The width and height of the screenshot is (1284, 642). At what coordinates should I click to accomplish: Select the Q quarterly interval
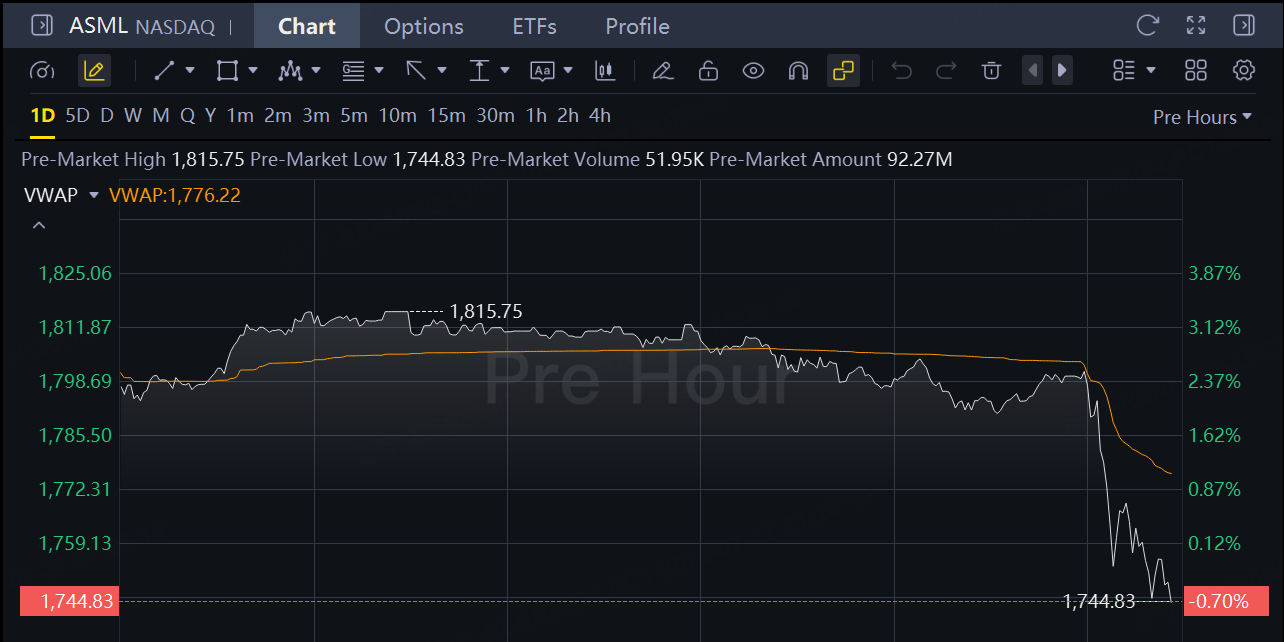187,116
